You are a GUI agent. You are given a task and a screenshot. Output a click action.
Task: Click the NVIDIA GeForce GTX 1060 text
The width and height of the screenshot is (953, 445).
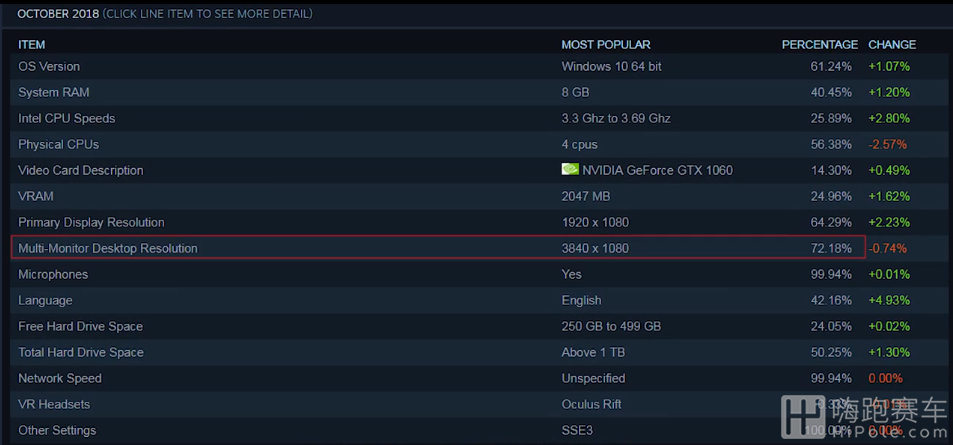pyautogui.click(x=657, y=170)
